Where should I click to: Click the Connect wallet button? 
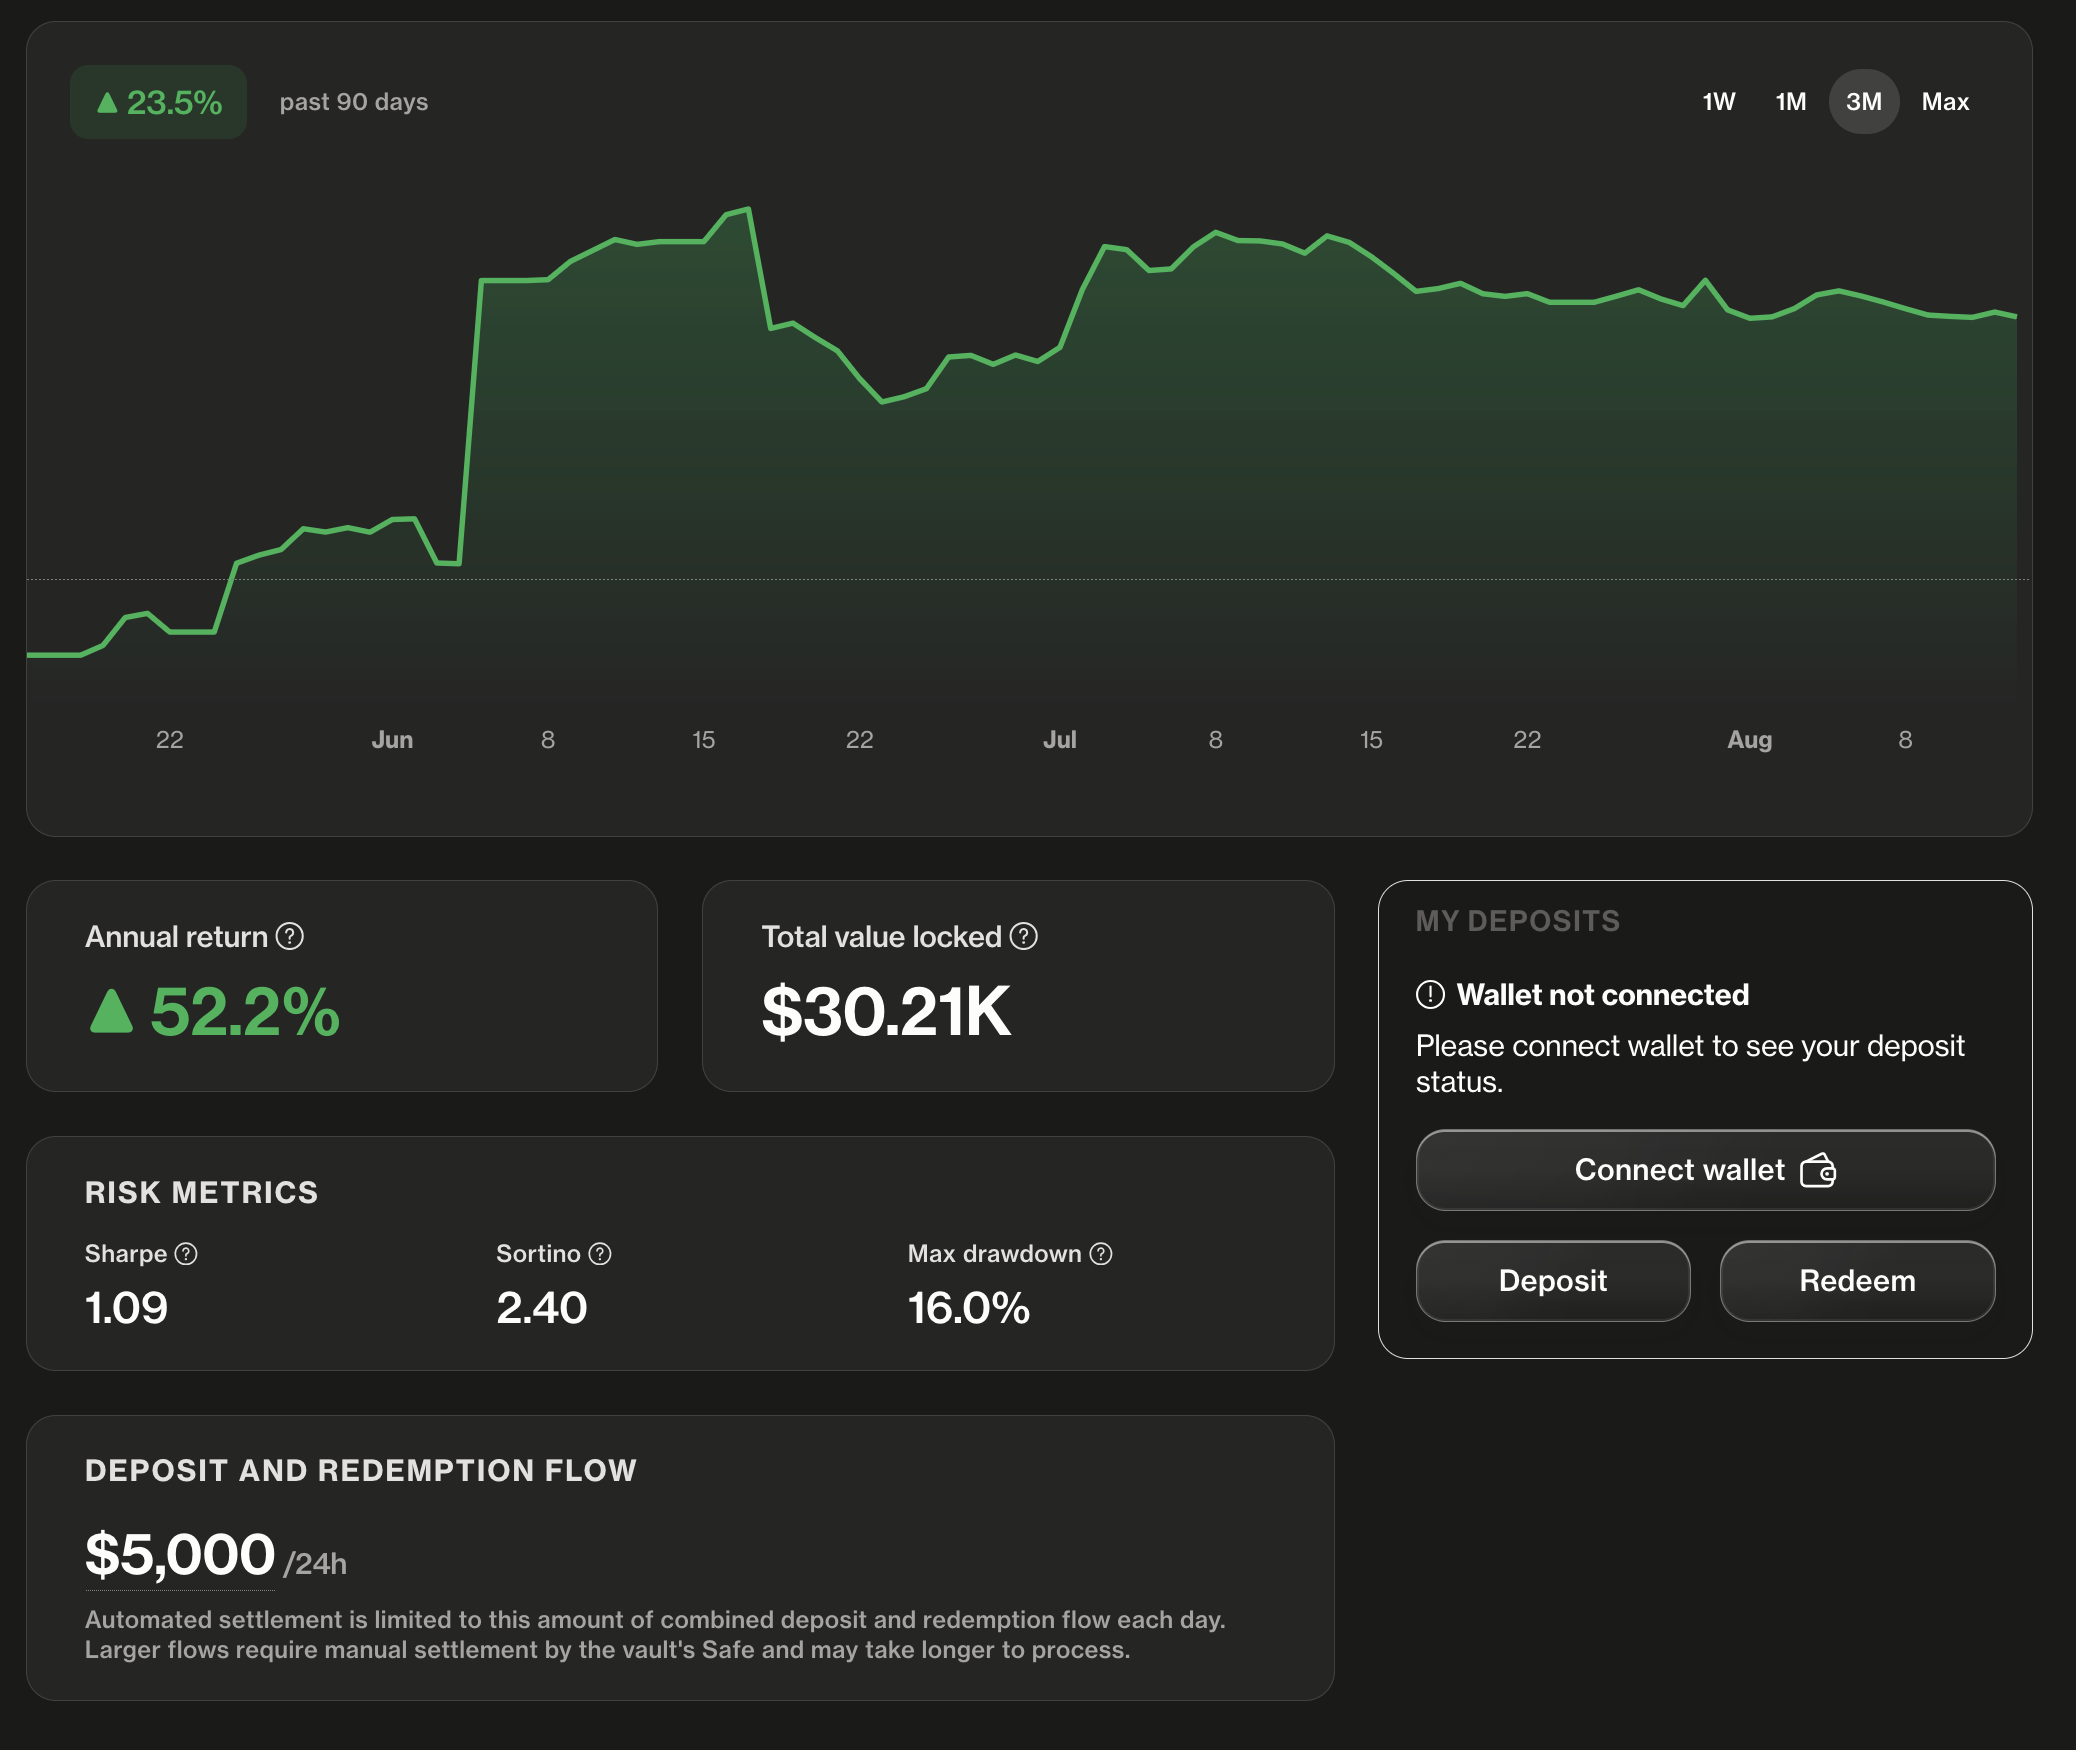click(1706, 1170)
